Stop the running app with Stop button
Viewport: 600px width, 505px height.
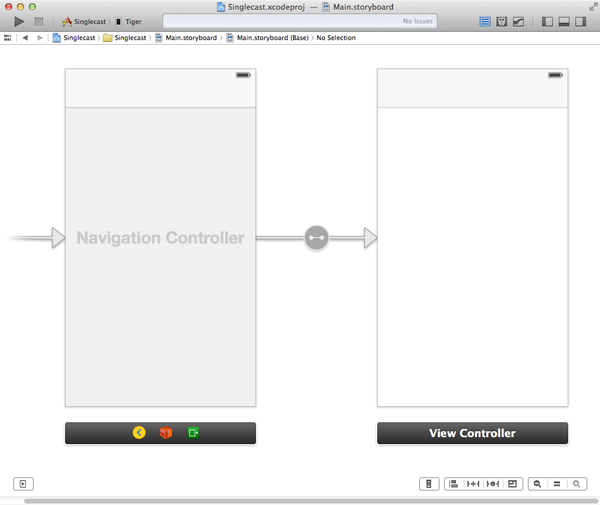39,22
